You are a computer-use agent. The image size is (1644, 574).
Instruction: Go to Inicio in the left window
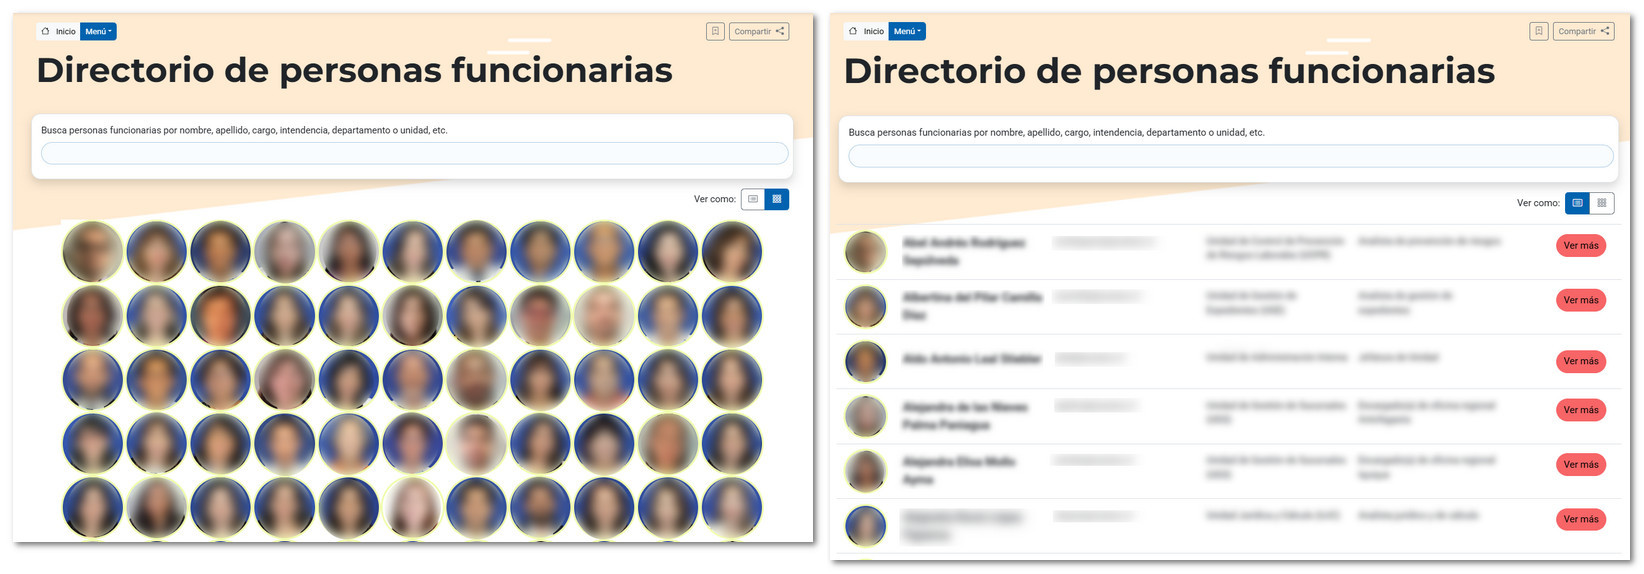click(x=58, y=32)
